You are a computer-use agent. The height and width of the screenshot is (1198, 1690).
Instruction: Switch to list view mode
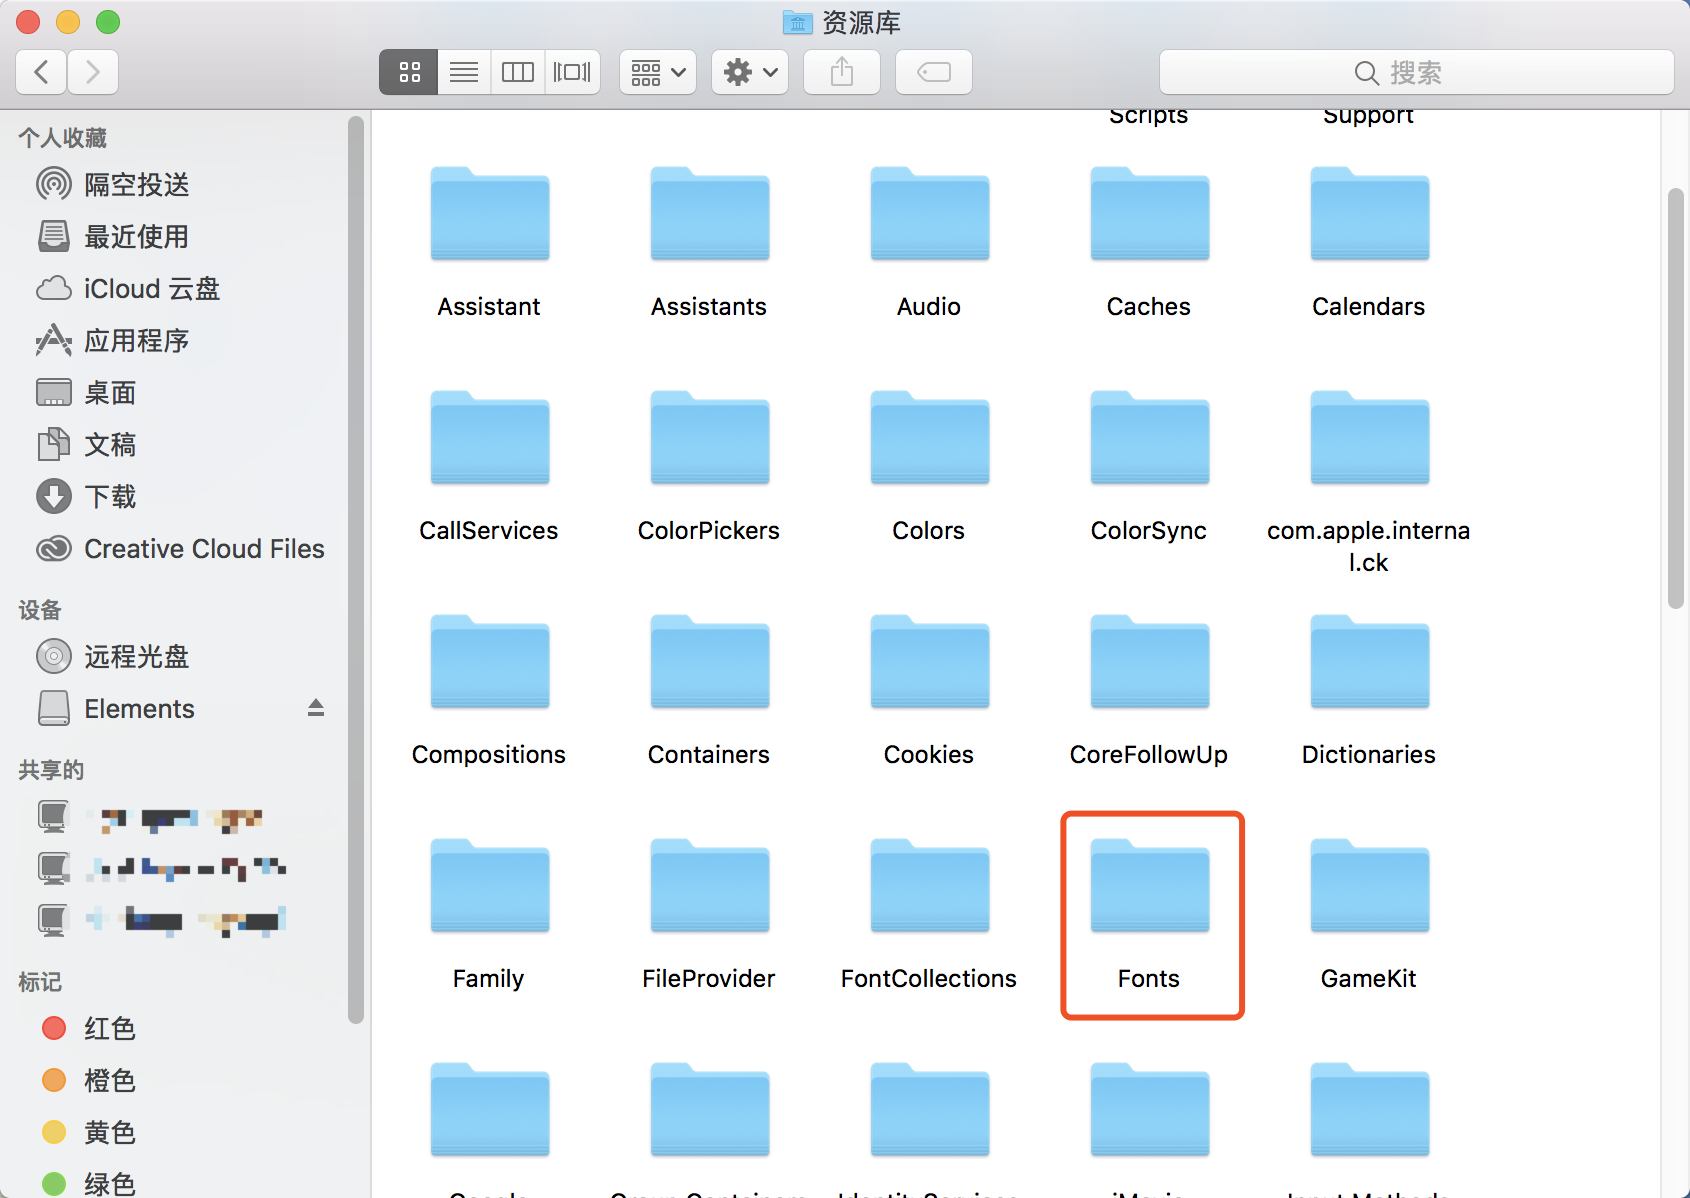click(464, 72)
